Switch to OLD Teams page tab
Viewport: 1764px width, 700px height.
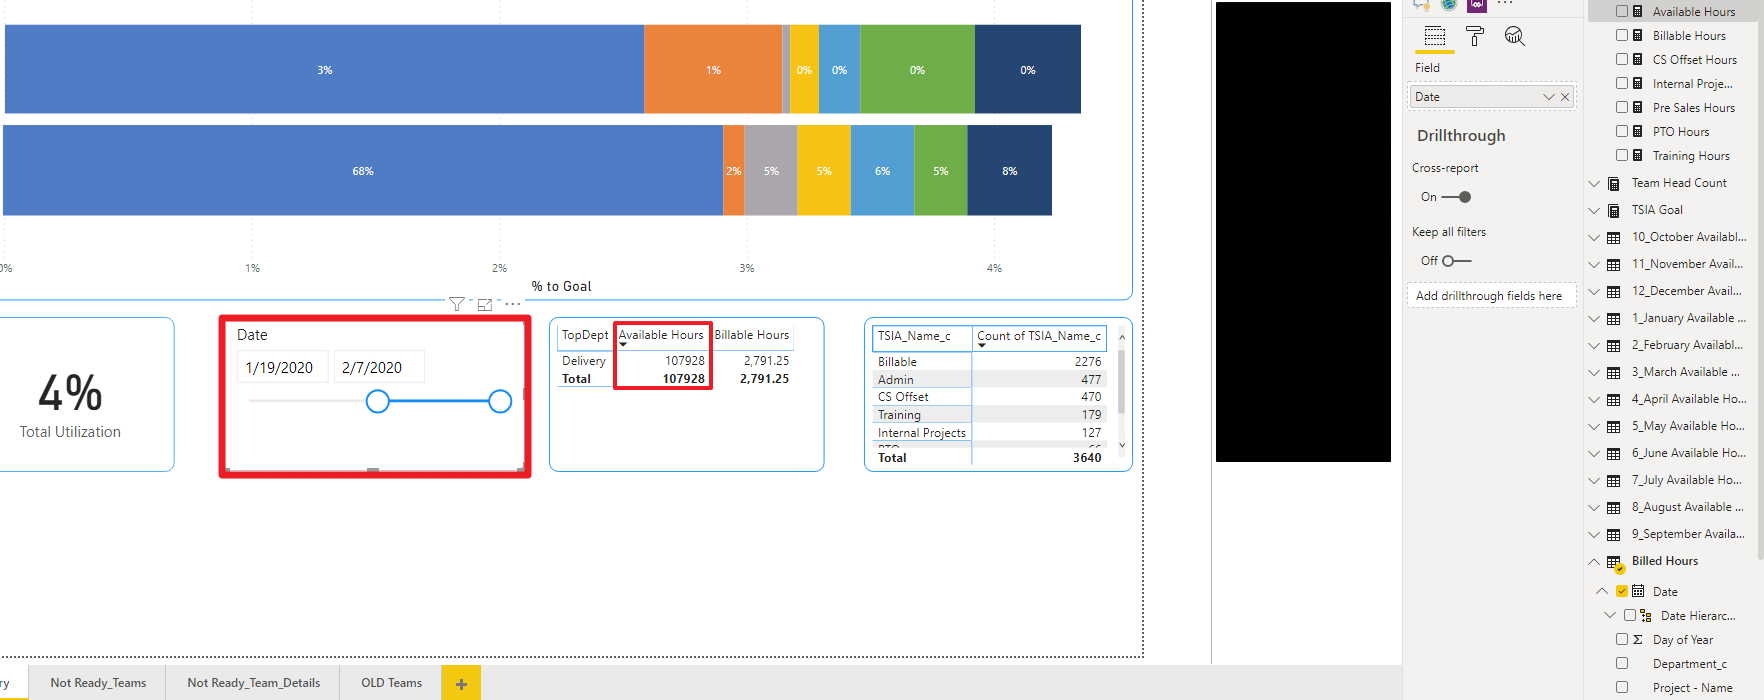(391, 683)
